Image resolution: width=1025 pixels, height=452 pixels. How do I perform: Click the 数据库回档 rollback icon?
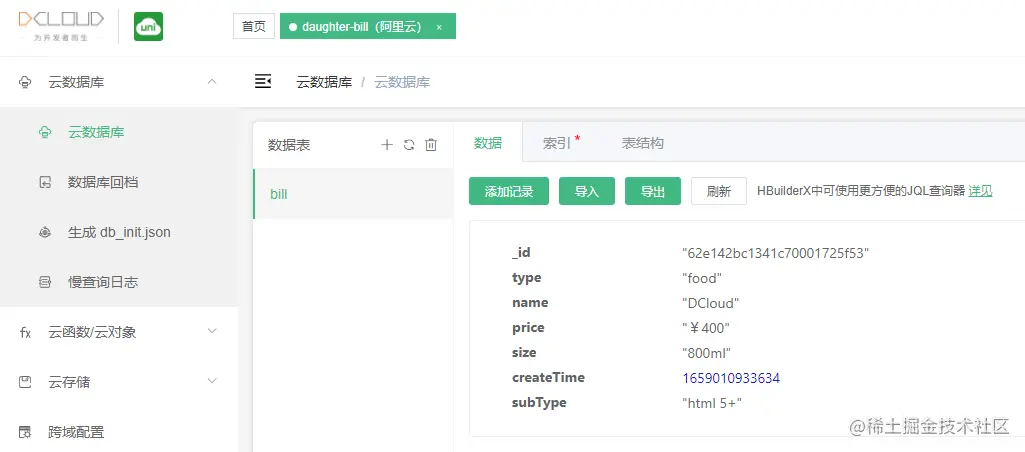tap(45, 183)
